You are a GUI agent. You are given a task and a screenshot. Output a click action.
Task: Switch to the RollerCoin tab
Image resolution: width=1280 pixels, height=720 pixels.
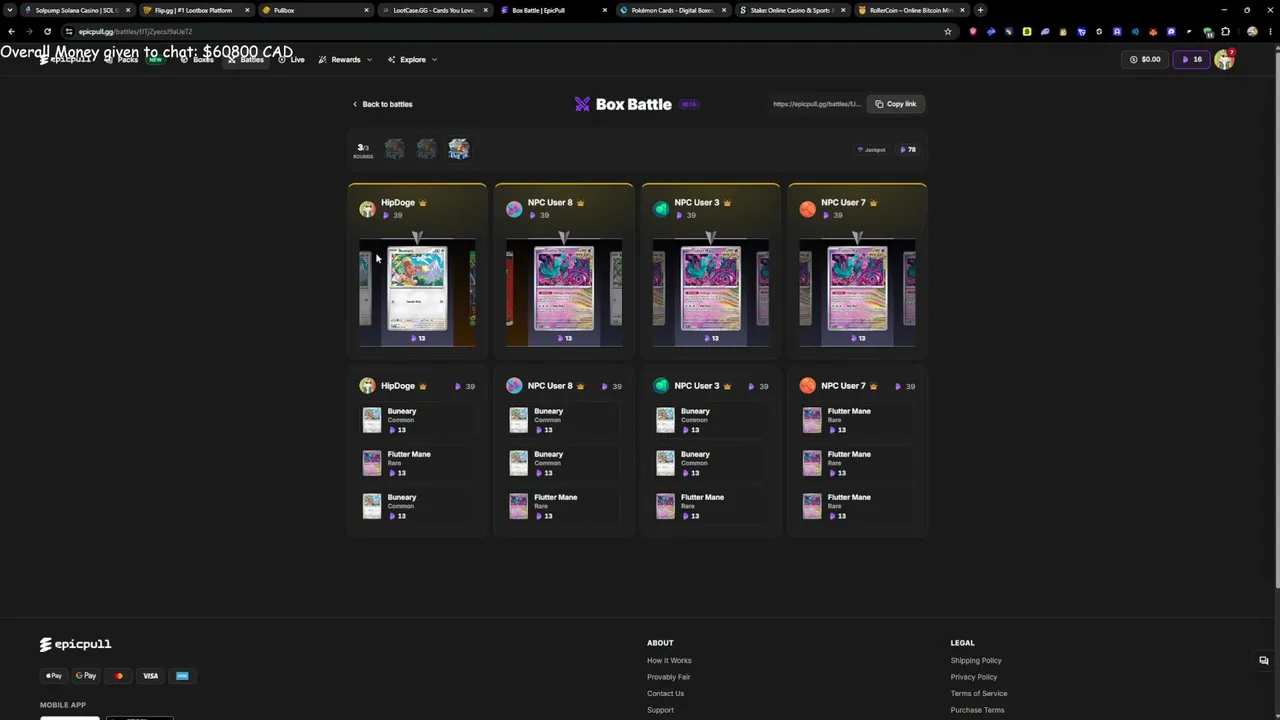pyautogui.click(x=910, y=10)
